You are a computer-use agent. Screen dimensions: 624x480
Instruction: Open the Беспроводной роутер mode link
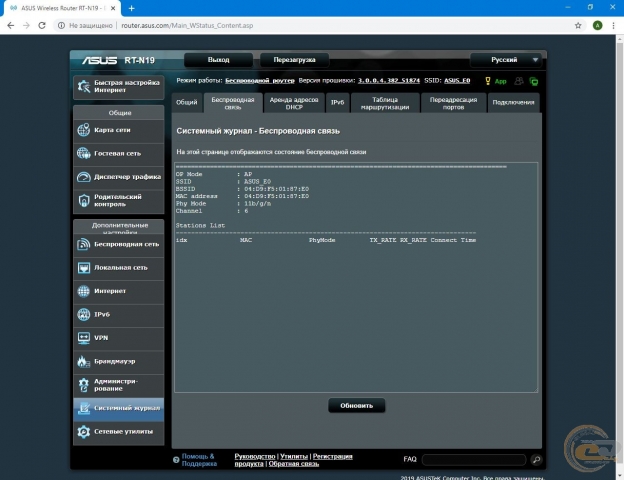(x=260, y=81)
